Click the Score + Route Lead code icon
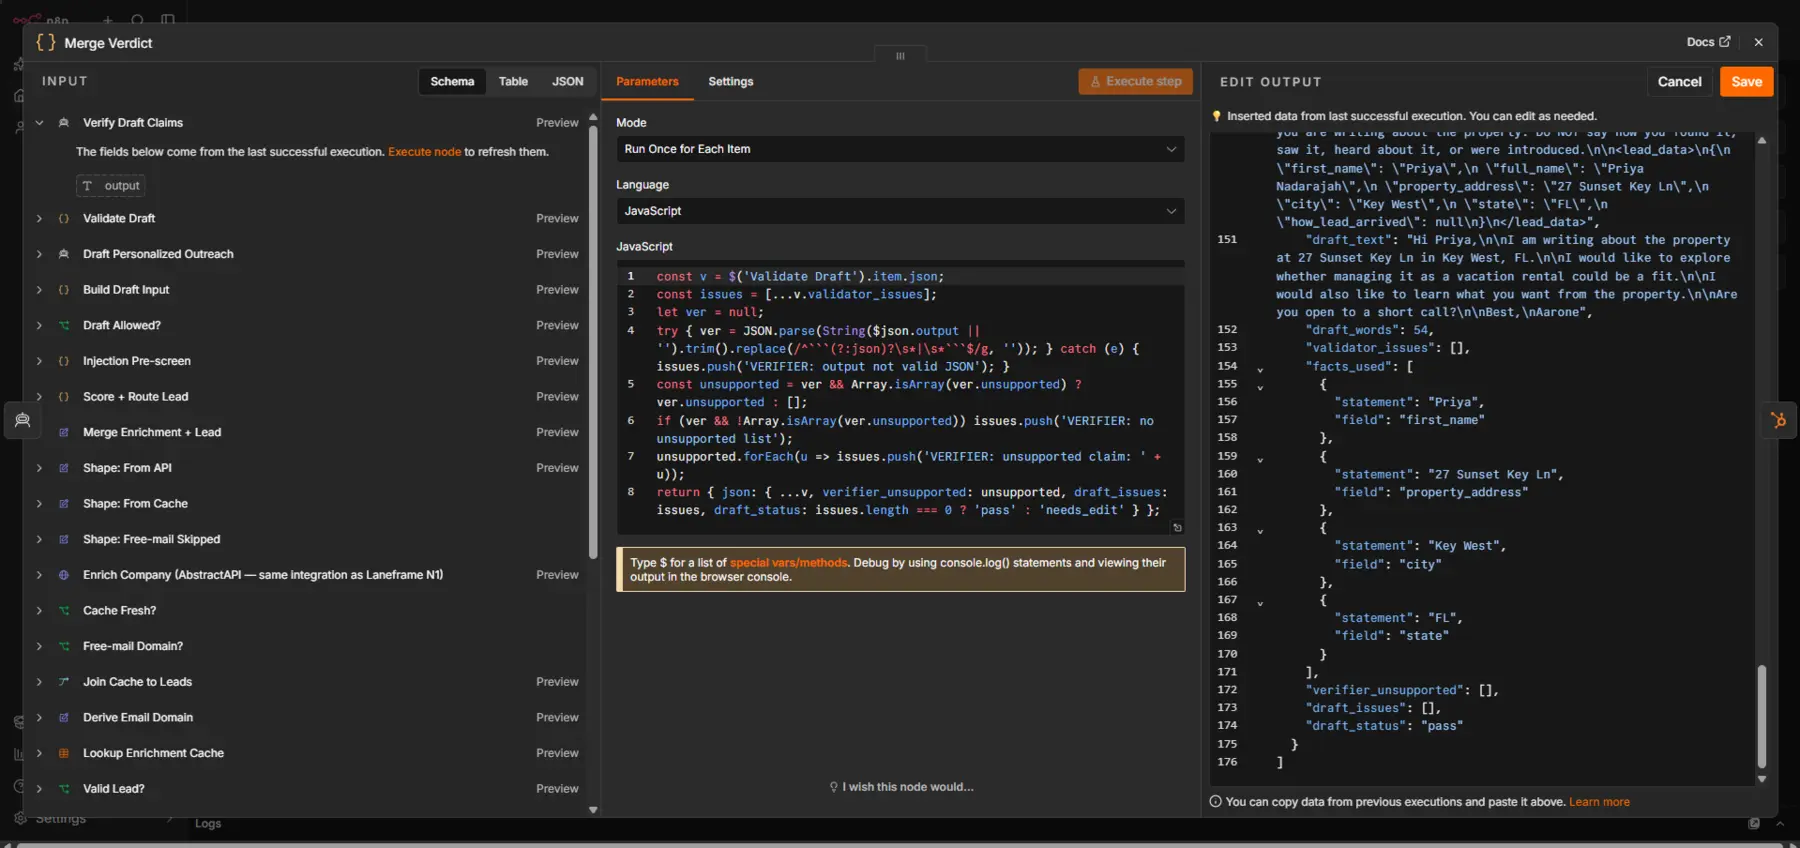 pyautogui.click(x=64, y=397)
